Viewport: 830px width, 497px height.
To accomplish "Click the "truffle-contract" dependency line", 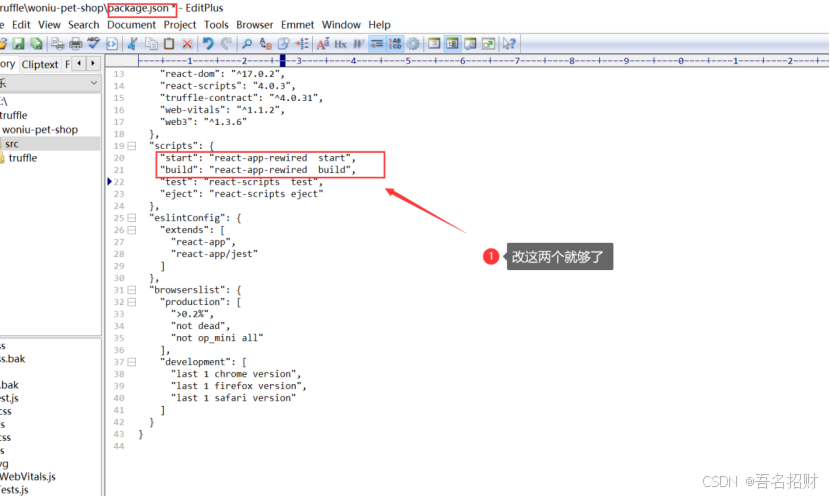I will click(241, 98).
